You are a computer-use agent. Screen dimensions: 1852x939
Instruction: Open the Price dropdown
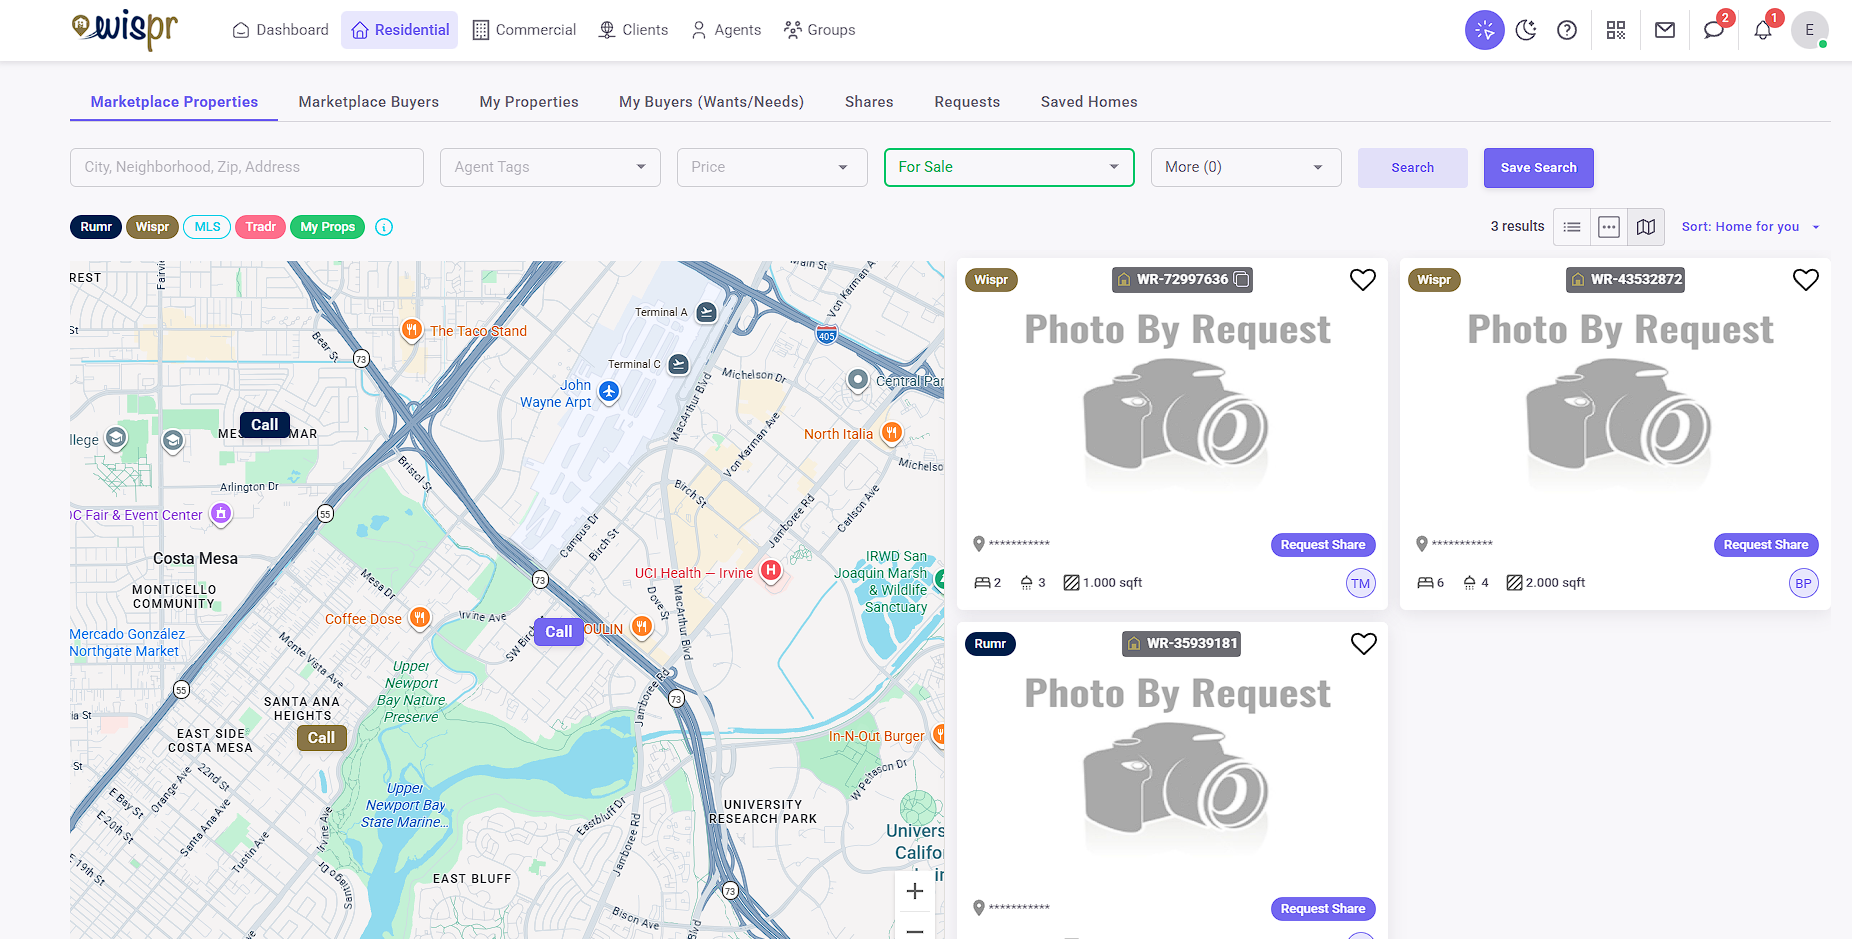pos(772,167)
